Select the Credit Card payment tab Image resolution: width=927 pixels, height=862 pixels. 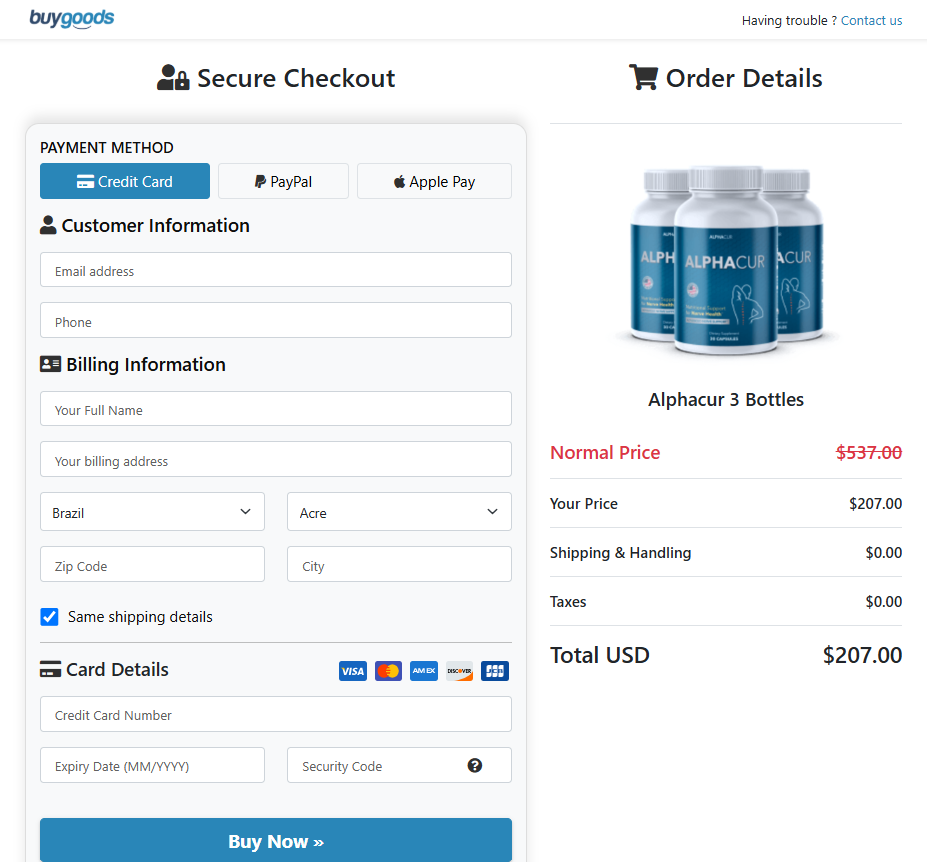(x=125, y=181)
